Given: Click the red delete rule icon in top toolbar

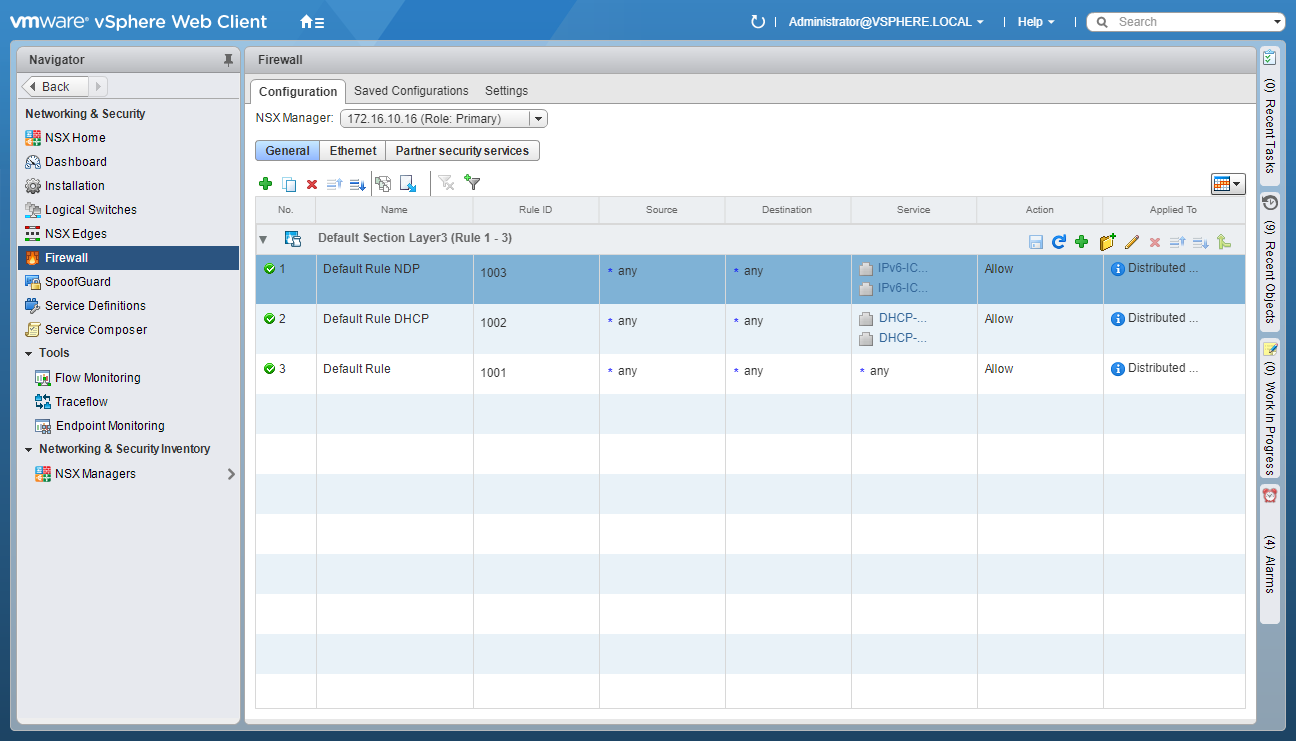Looking at the screenshot, I should pyautogui.click(x=312, y=184).
